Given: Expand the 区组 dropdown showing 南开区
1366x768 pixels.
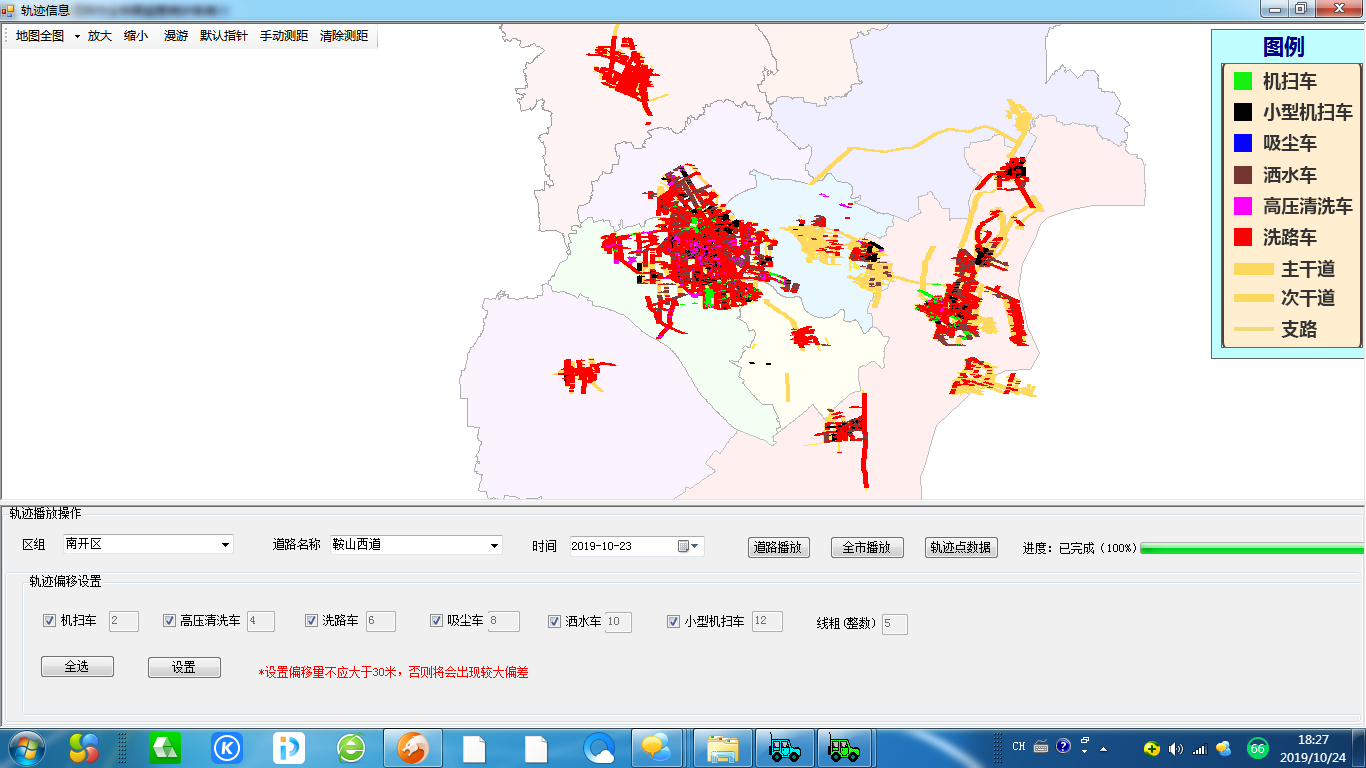Looking at the screenshot, I should pos(224,545).
